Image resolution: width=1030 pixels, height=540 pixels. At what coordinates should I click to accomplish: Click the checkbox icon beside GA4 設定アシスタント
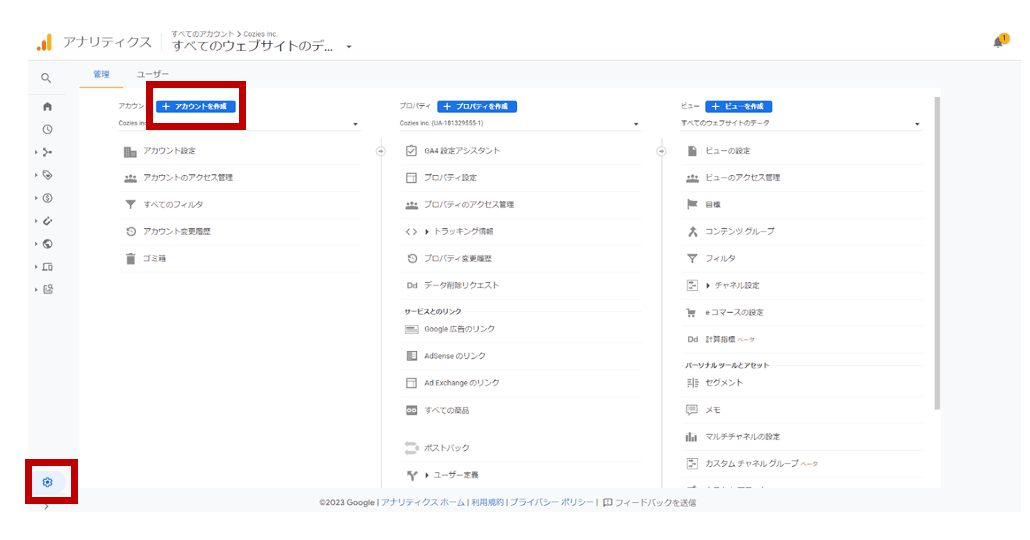tap(411, 151)
